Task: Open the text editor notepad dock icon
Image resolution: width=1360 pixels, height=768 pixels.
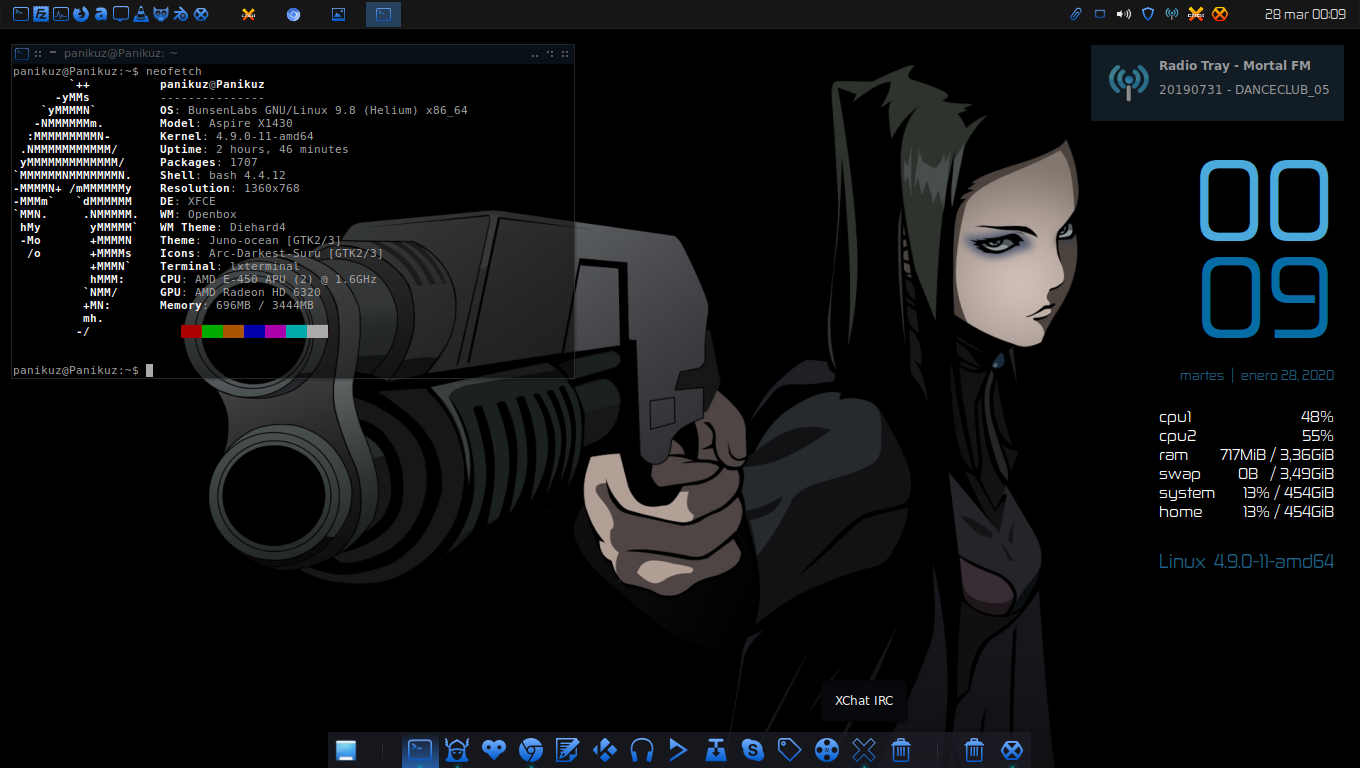Action: coord(568,749)
